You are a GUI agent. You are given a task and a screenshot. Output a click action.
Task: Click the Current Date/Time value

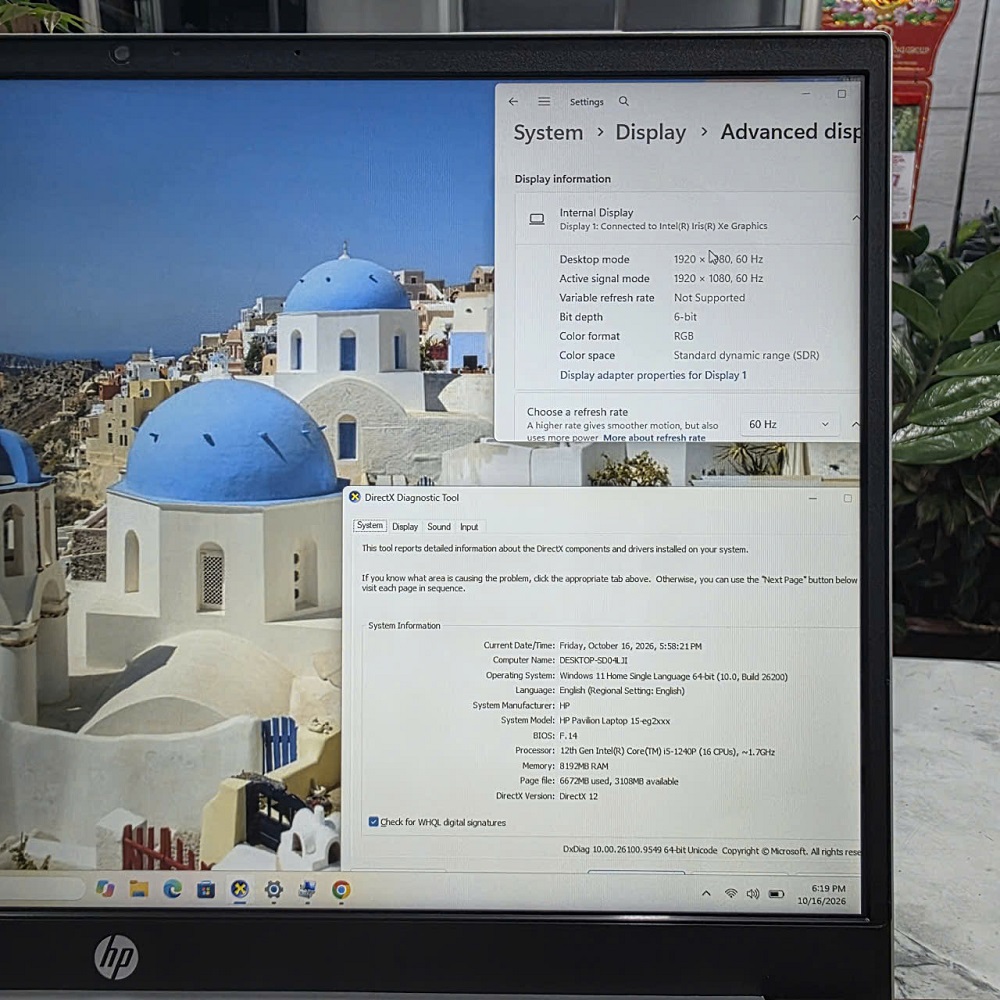tap(631, 645)
